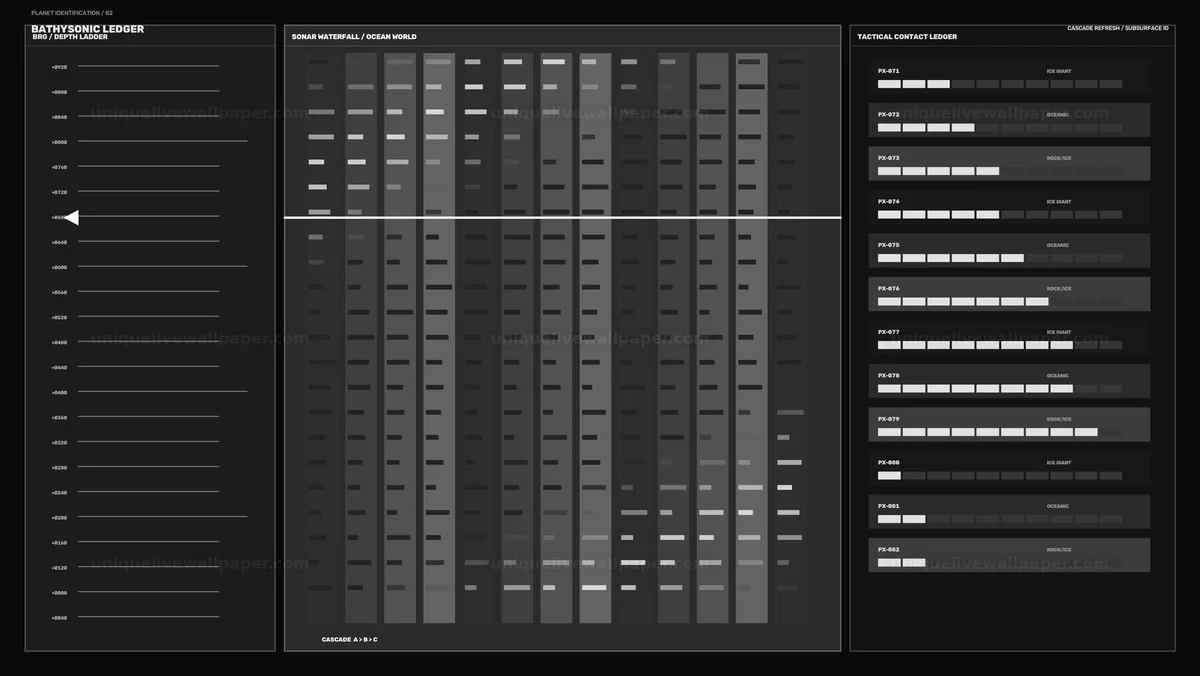The width and height of the screenshot is (1200, 676).
Task: Click the +0800 depth ladder mark
Action: click(59, 142)
